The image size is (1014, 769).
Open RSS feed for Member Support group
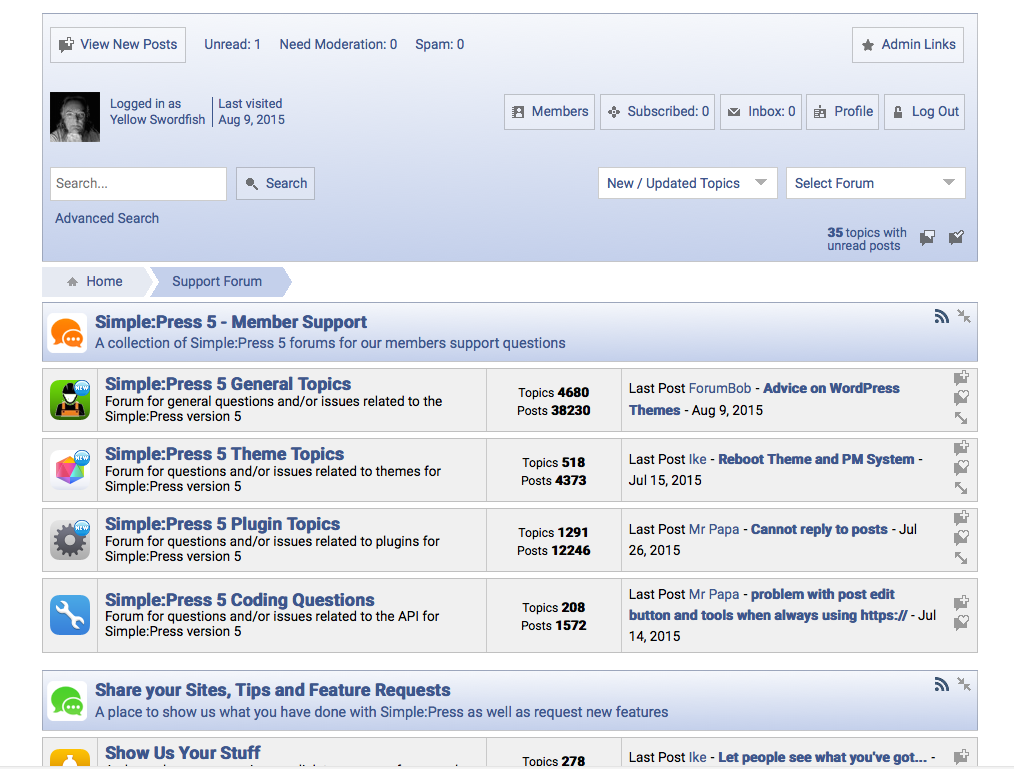941,317
